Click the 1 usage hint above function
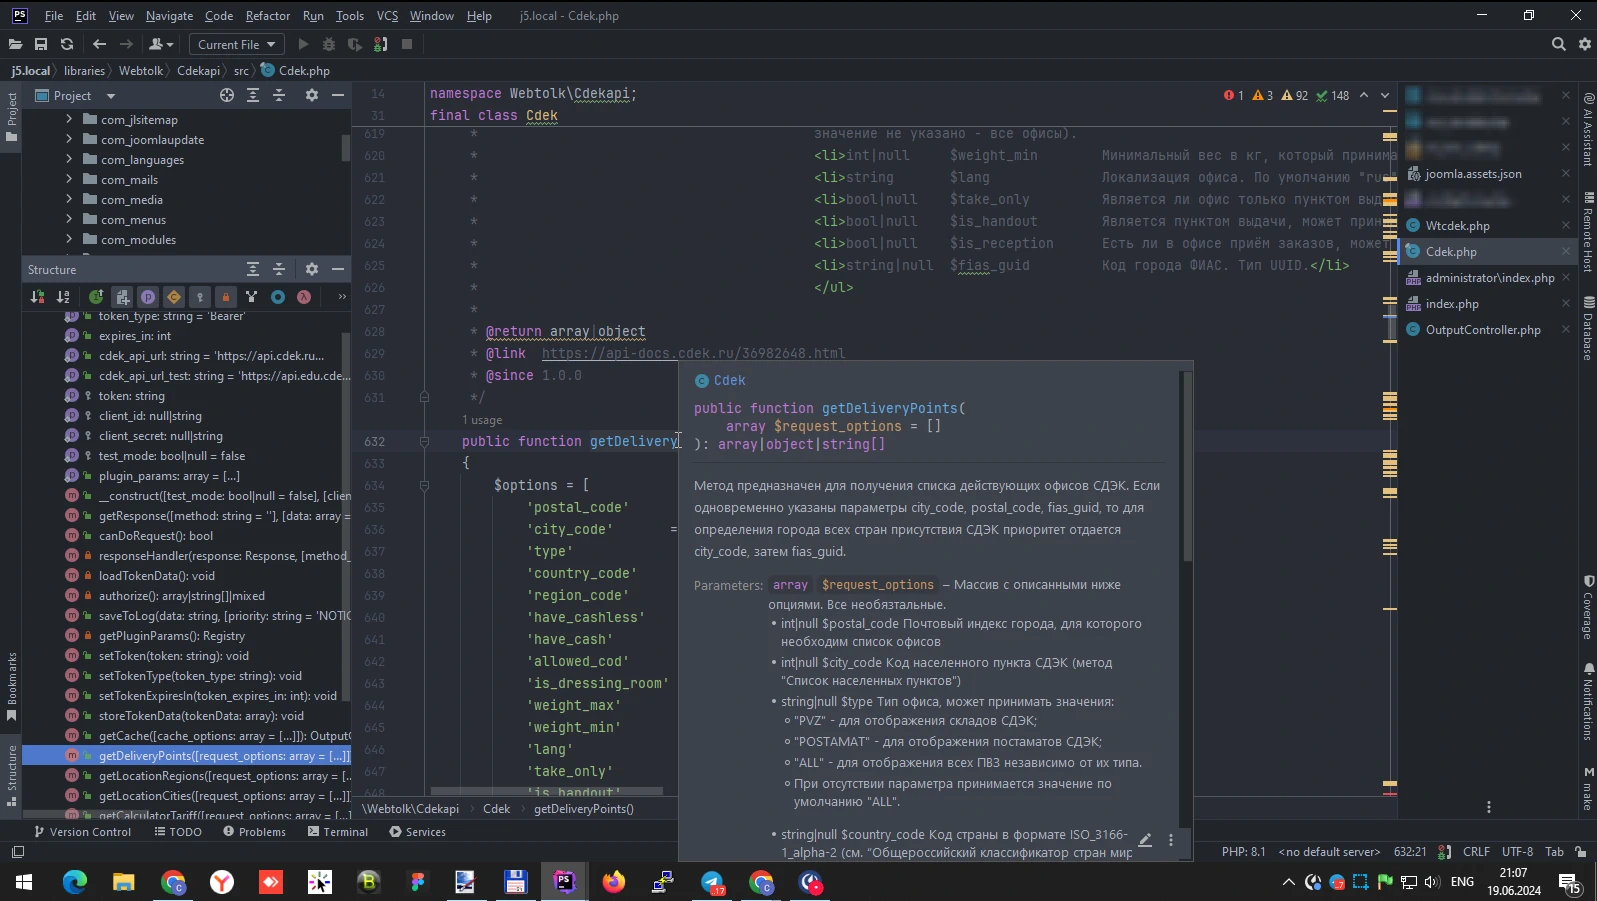This screenshot has width=1597, height=901. click(x=482, y=420)
